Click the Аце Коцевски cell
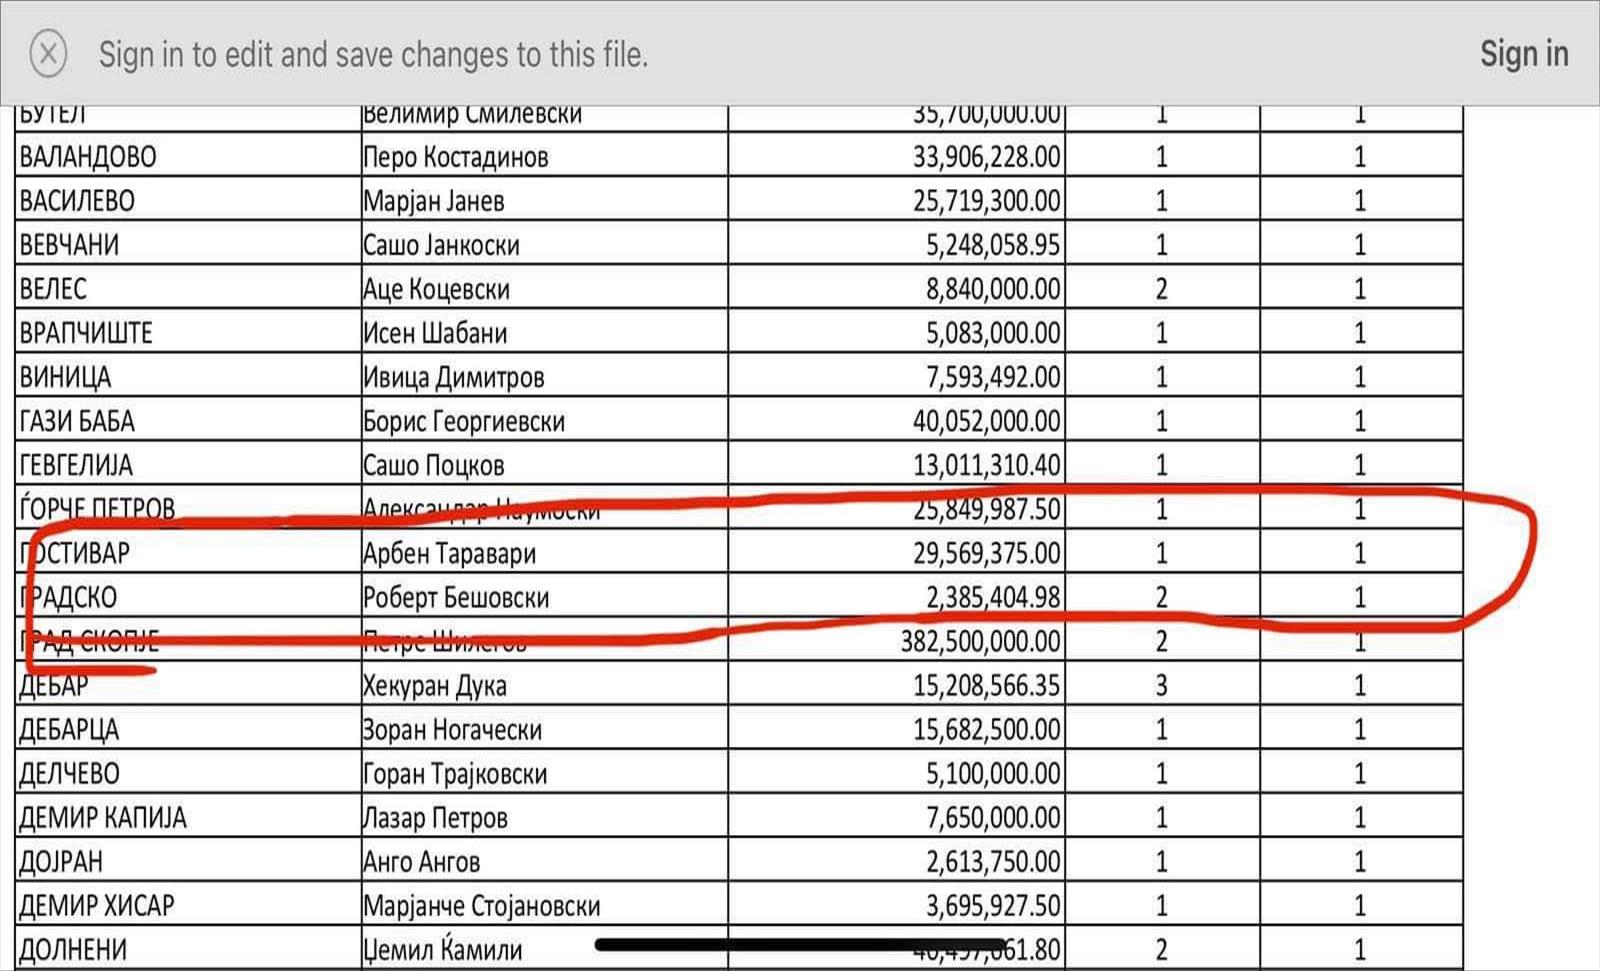 click(x=544, y=288)
